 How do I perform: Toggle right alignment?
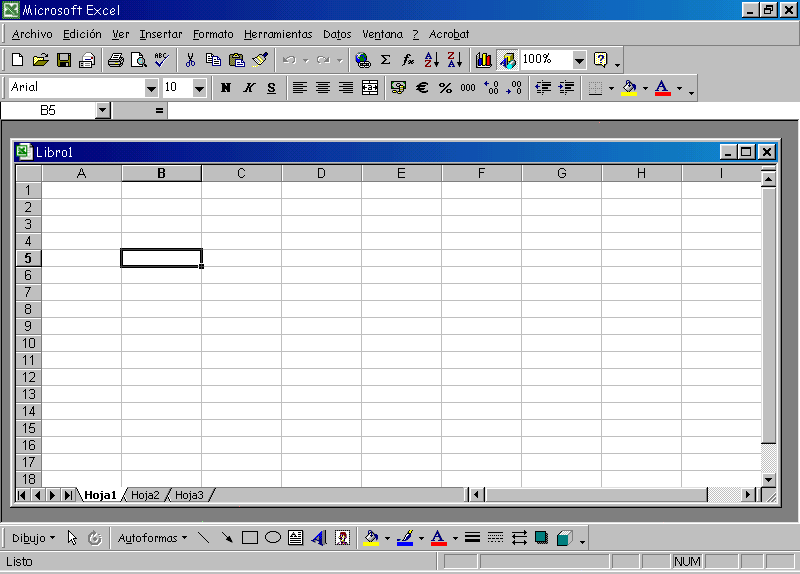346,88
